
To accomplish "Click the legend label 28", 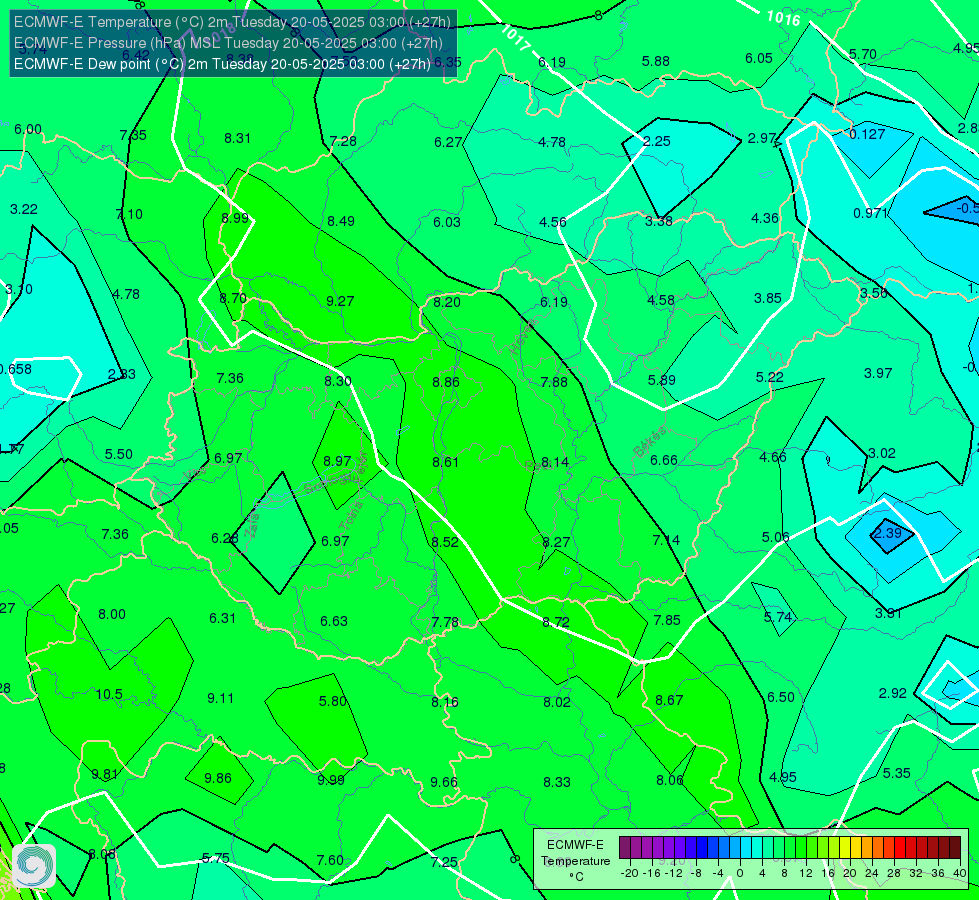I will tap(894, 873).
